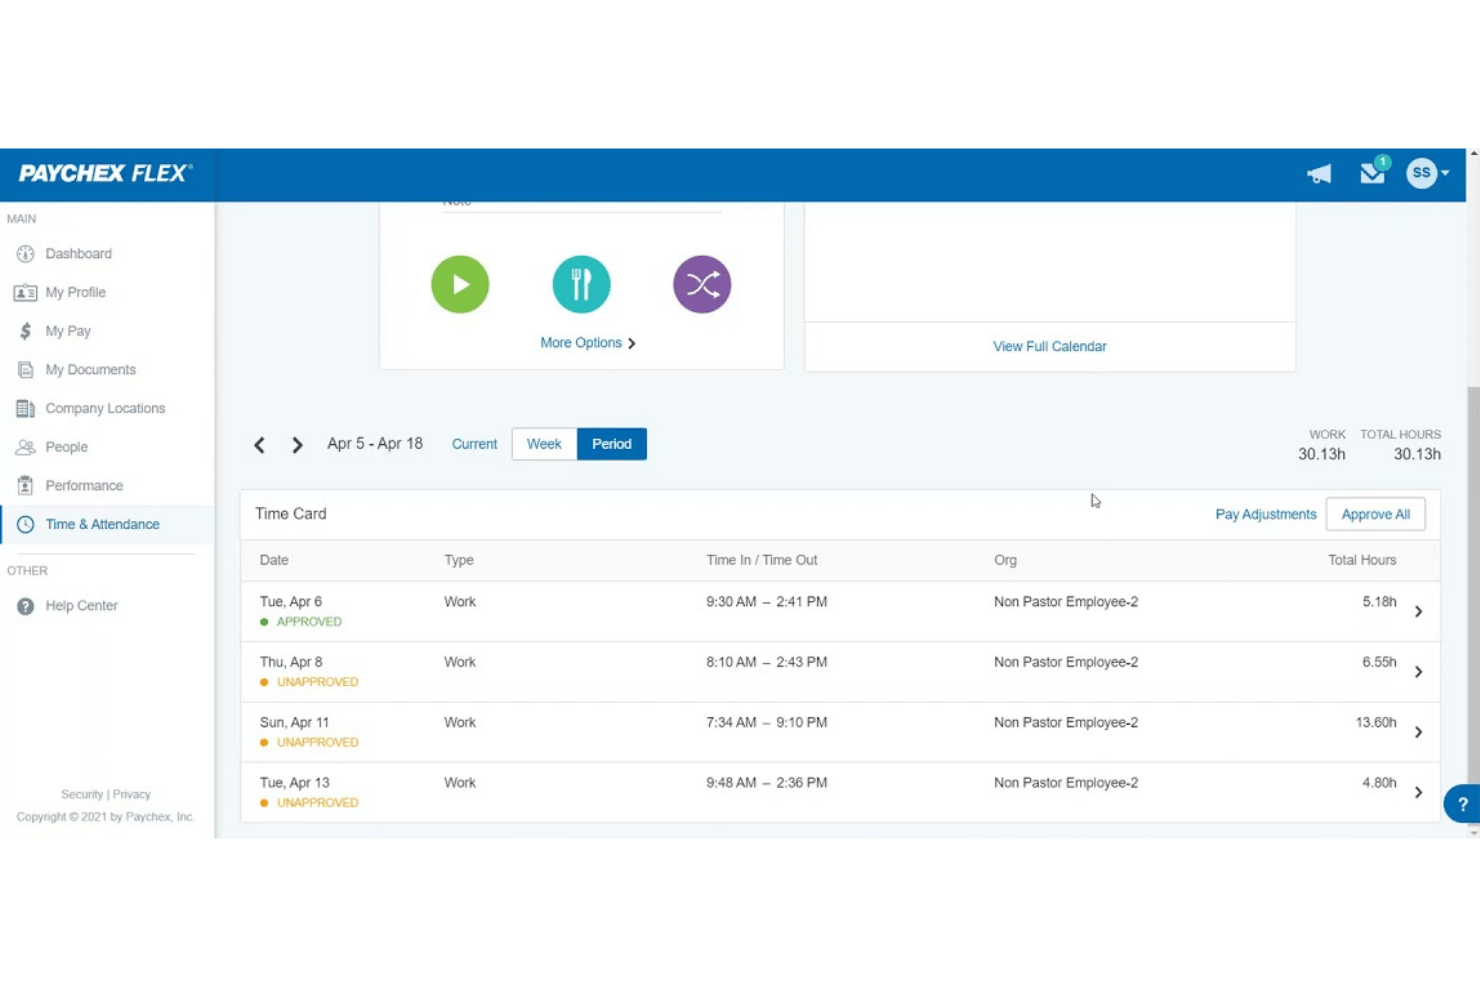Open the announcements megaphone icon
1480x987 pixels.
[1319, 174]
